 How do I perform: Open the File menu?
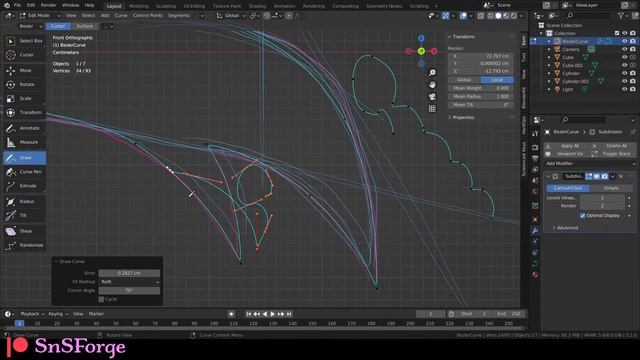[17, 5]
